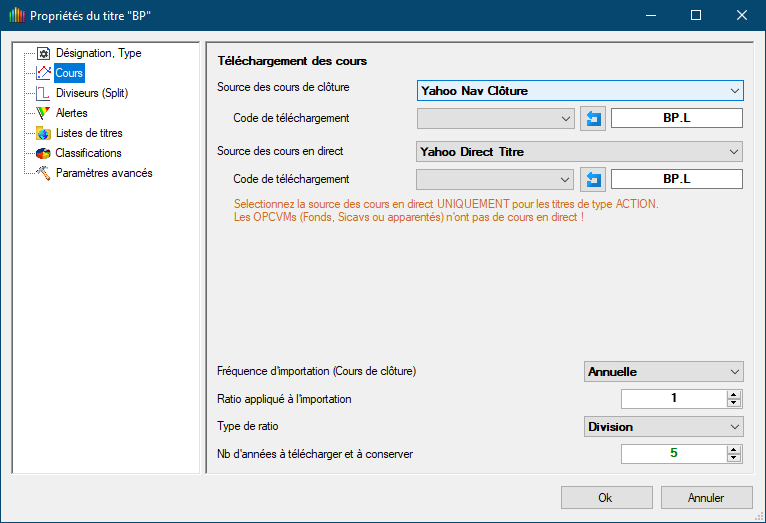Screen dimensions: 766x523
Task: Select Paramètres avancés in the sidebar
Action: [104, 173]
